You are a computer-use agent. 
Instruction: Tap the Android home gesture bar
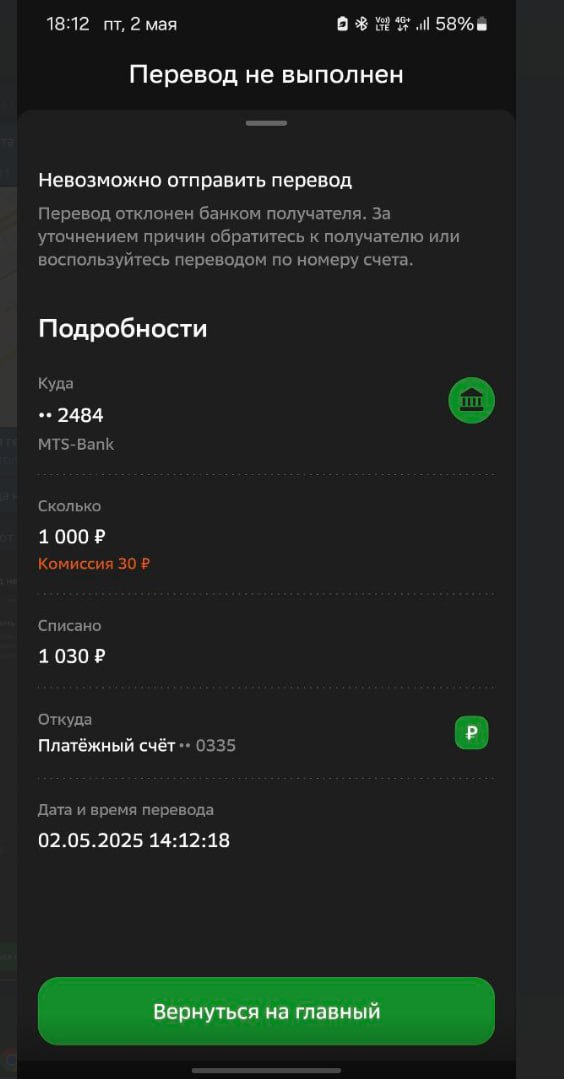(266, 1071)
